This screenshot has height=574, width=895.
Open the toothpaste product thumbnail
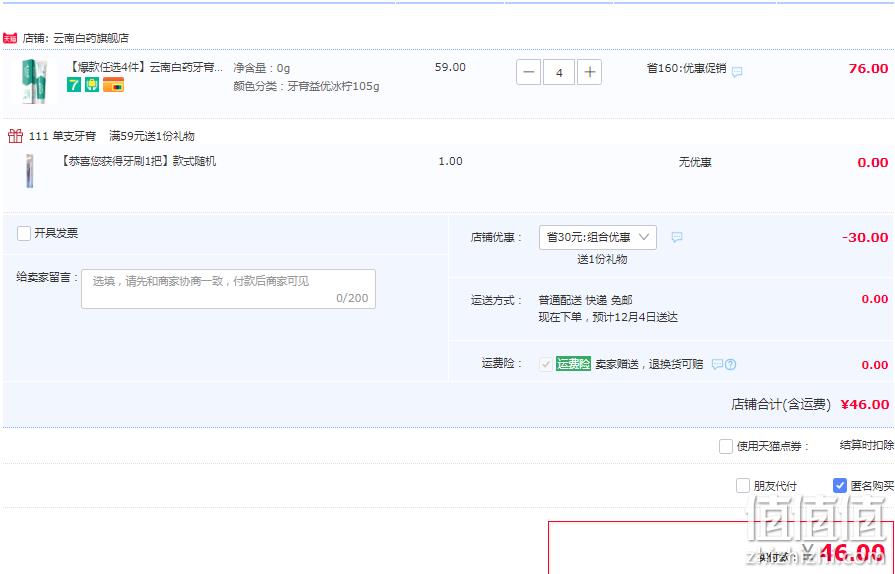pyautogui.click(x=34, y=82)
